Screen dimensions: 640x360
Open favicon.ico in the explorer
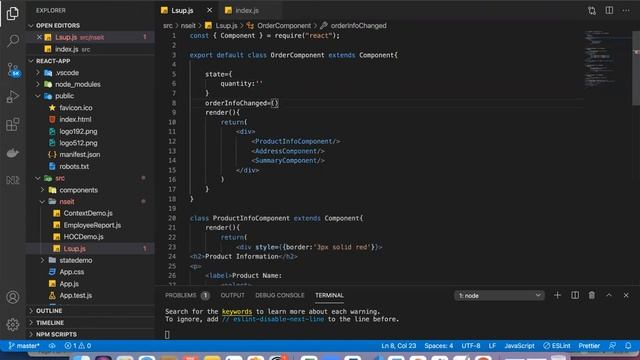pyautogui.click(x=76, y=108)
